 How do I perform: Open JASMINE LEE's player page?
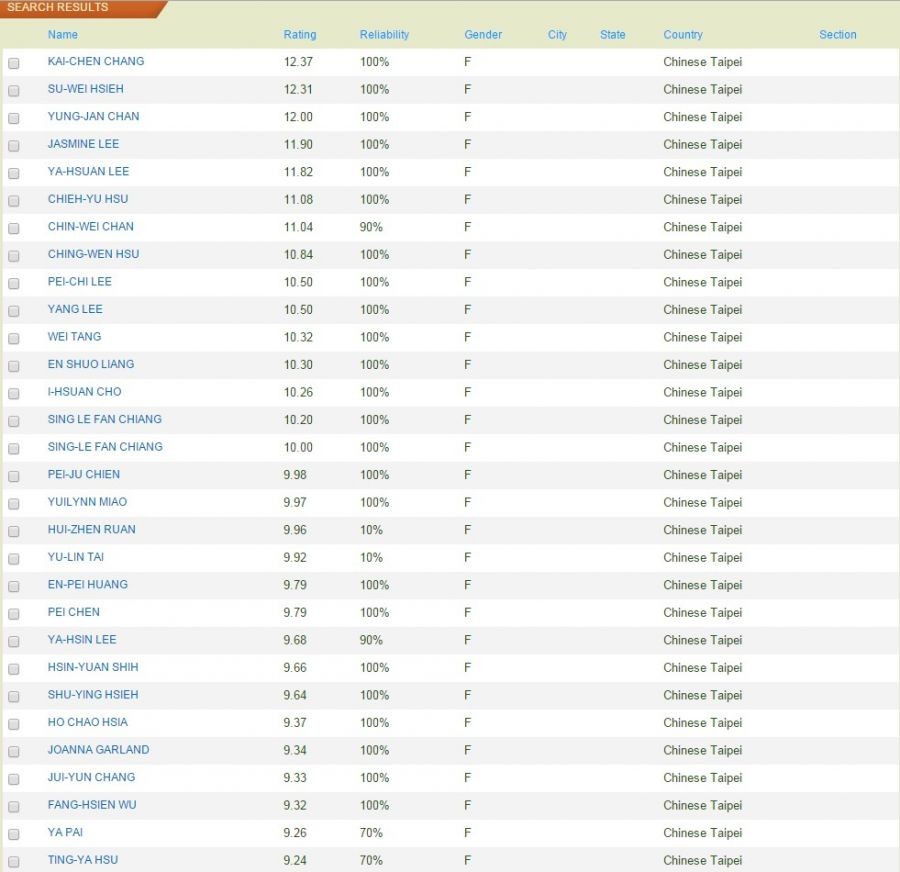coord(83,144)
